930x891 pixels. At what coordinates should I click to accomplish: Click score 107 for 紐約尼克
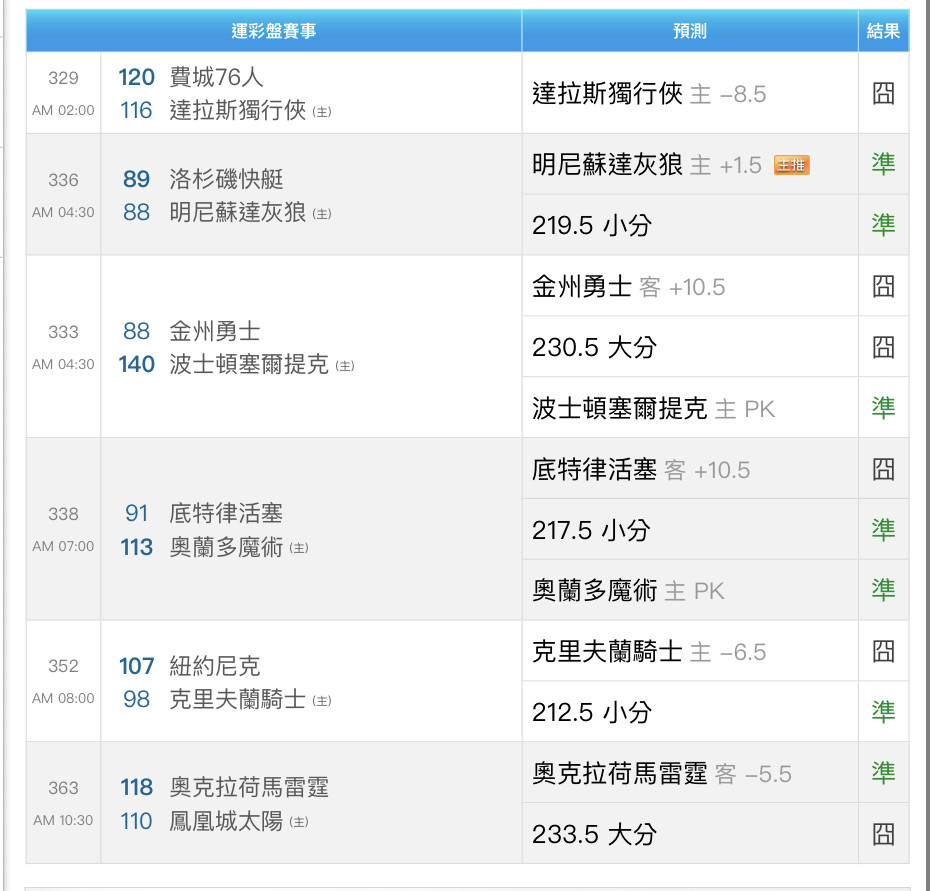coord(136,666)
